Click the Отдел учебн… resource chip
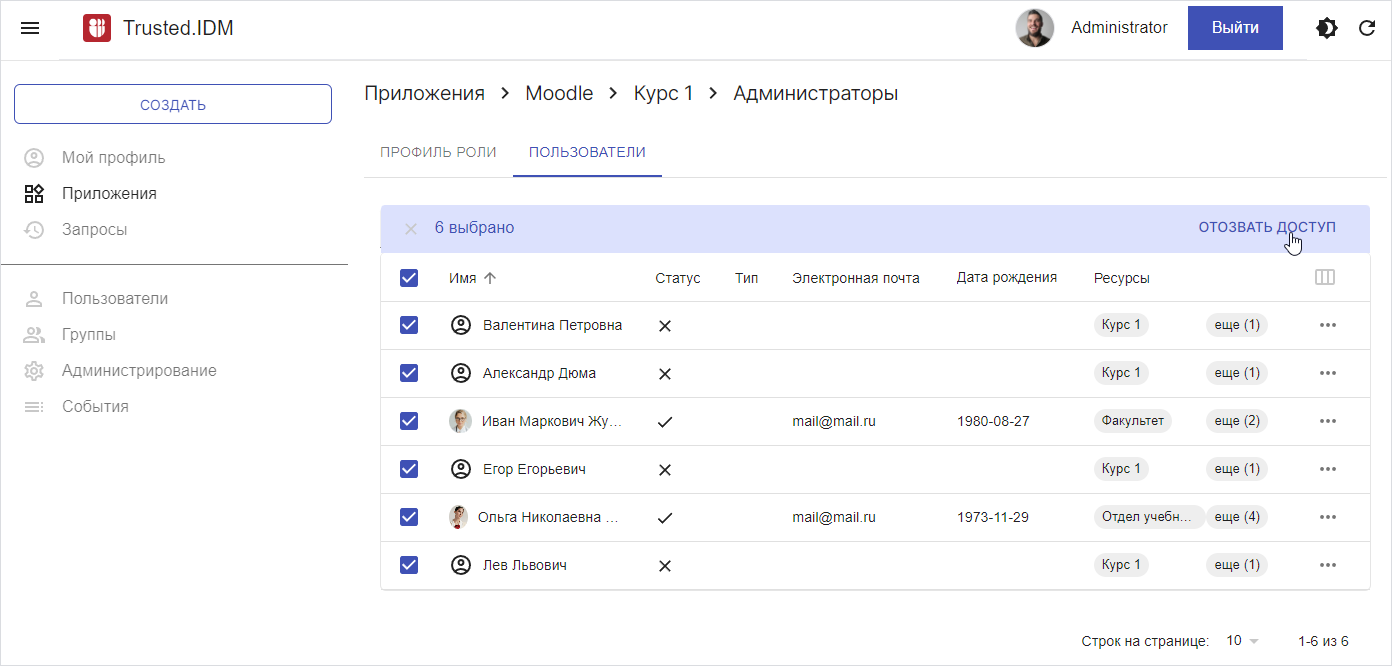The image size is (1392, 666). click(x=1148, y=517)
